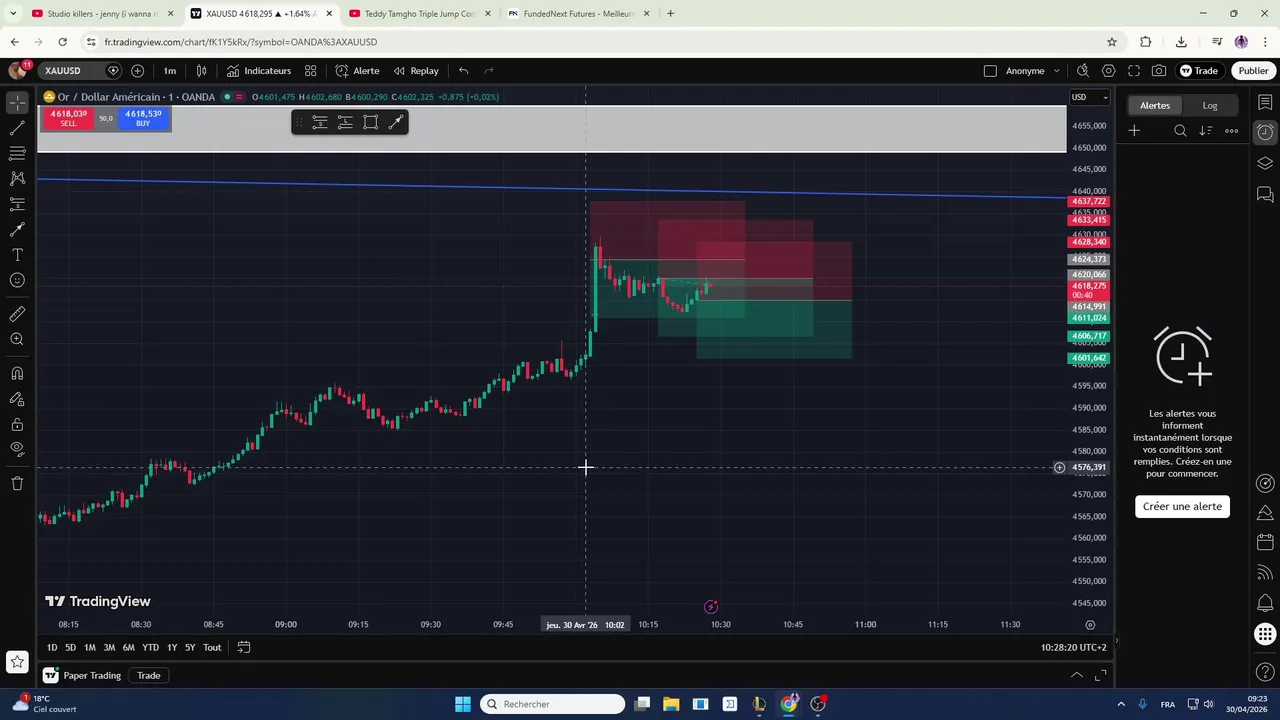Open the emoji icons tool

coord(17,280)
